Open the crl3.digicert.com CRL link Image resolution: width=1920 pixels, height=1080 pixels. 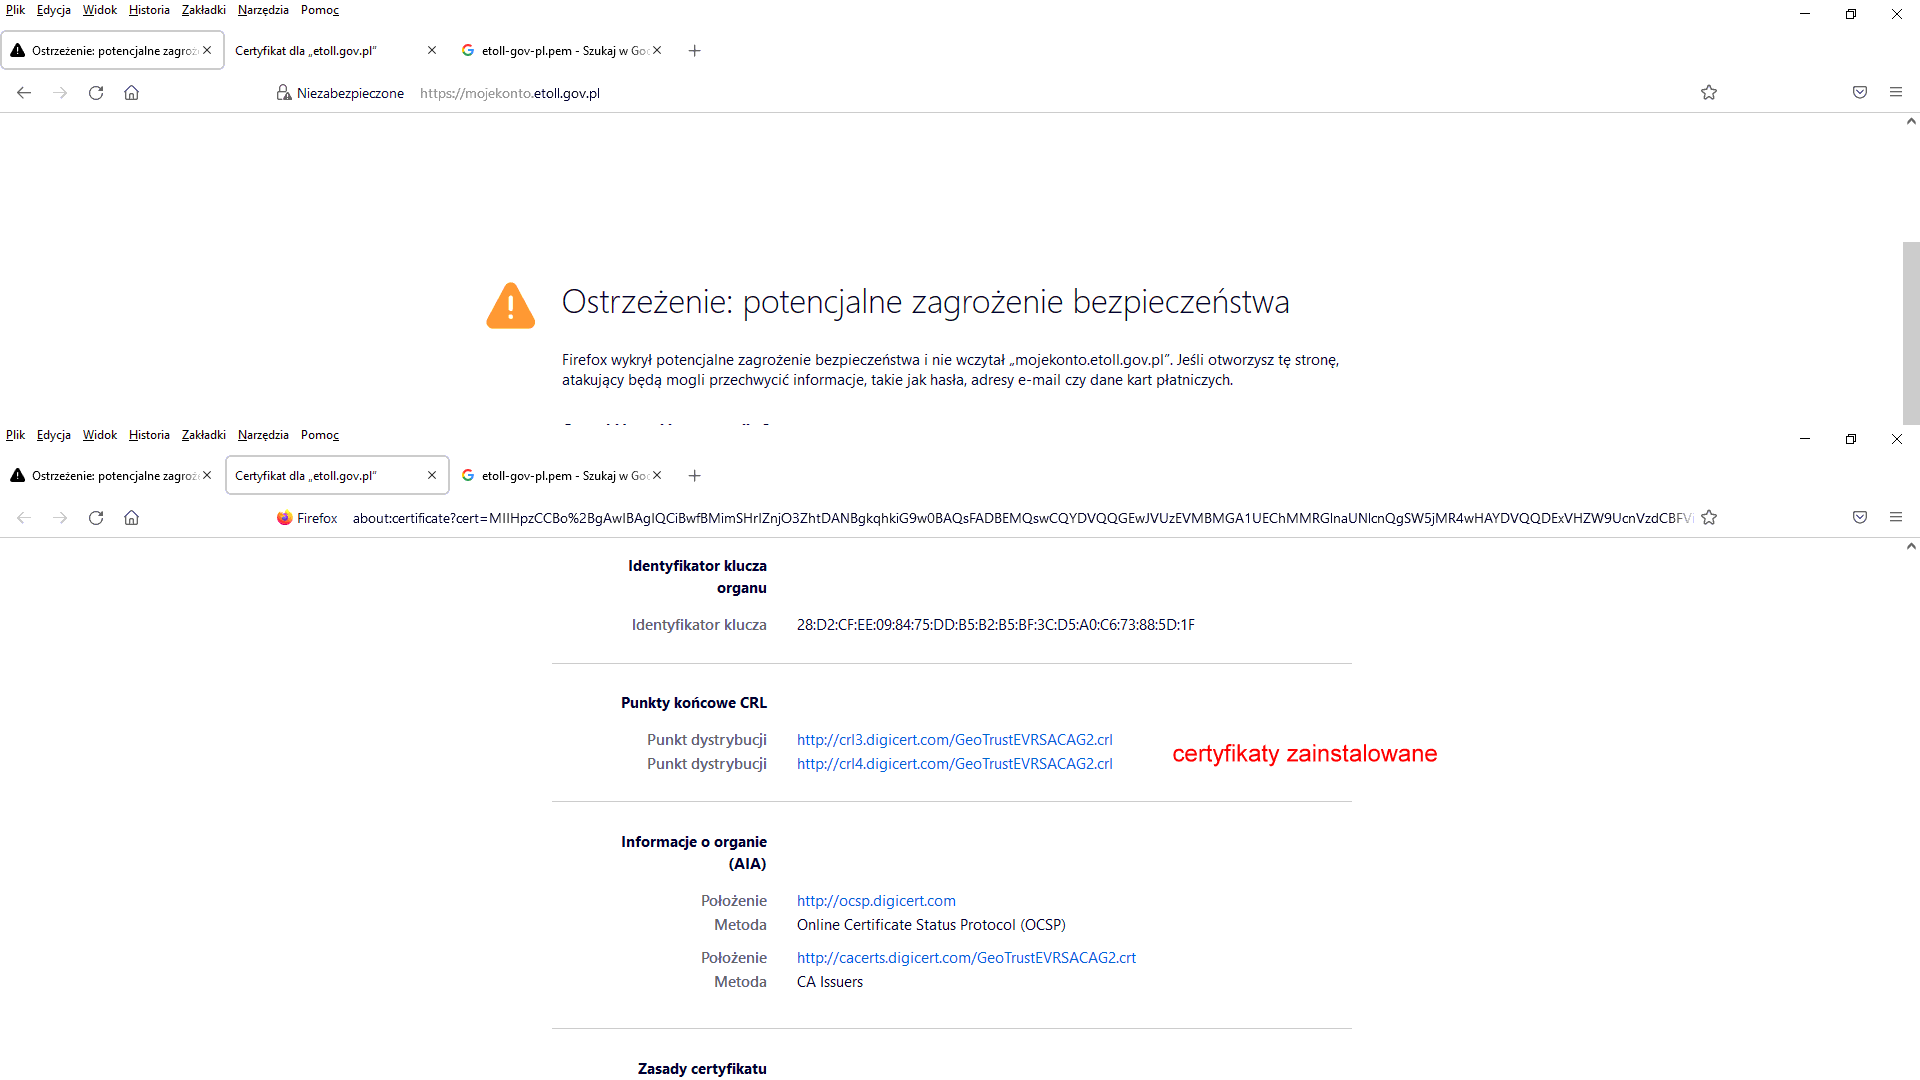954,740
